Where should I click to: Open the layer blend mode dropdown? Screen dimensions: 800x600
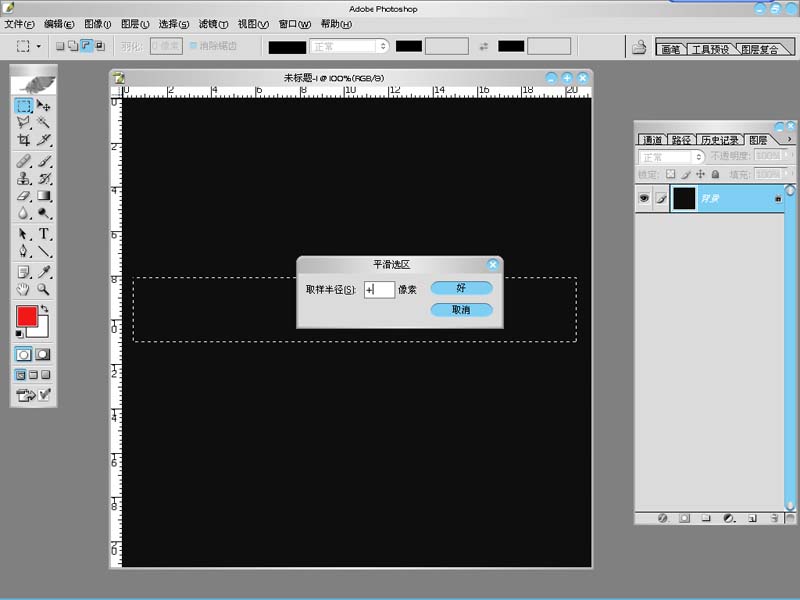[671, 157]
